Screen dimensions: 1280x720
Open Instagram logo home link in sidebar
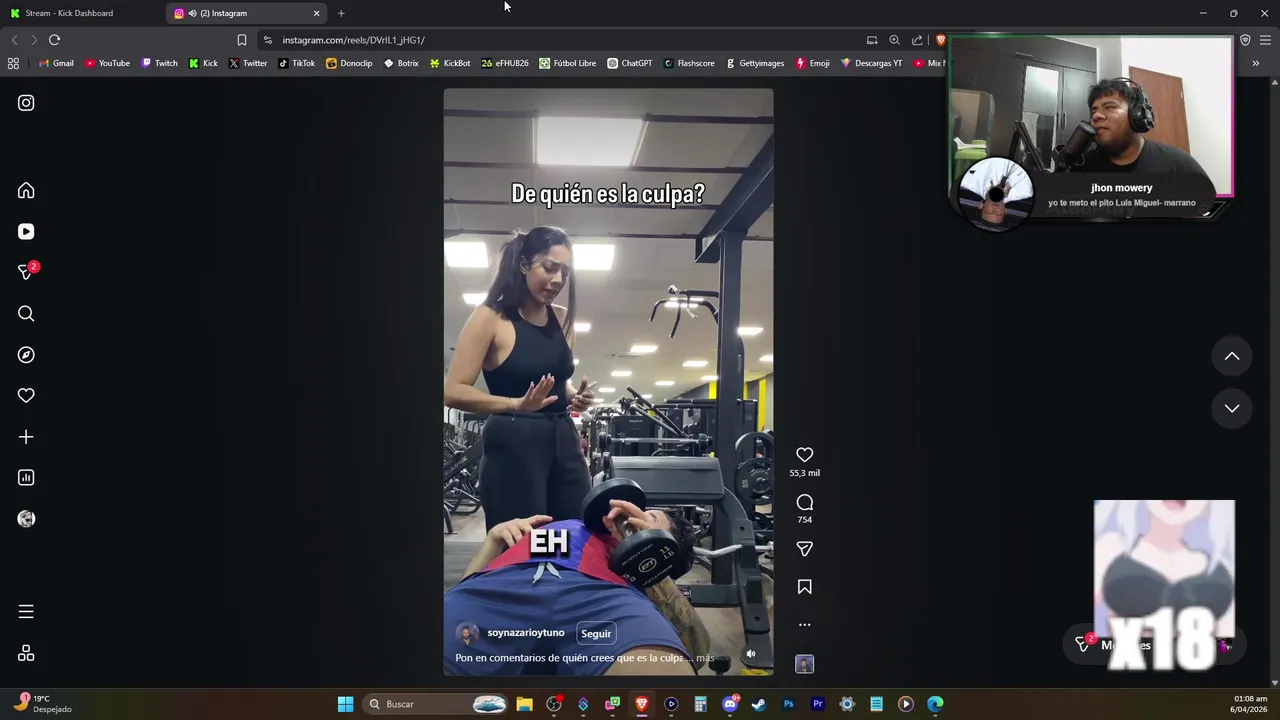[26, 103]
